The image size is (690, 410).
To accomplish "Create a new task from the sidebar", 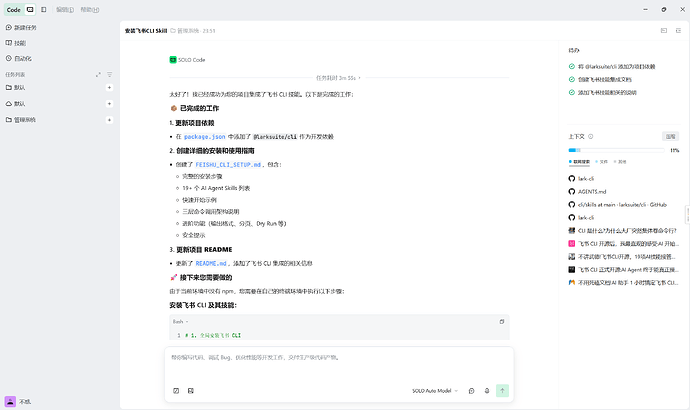I will (x=21, y=27).
